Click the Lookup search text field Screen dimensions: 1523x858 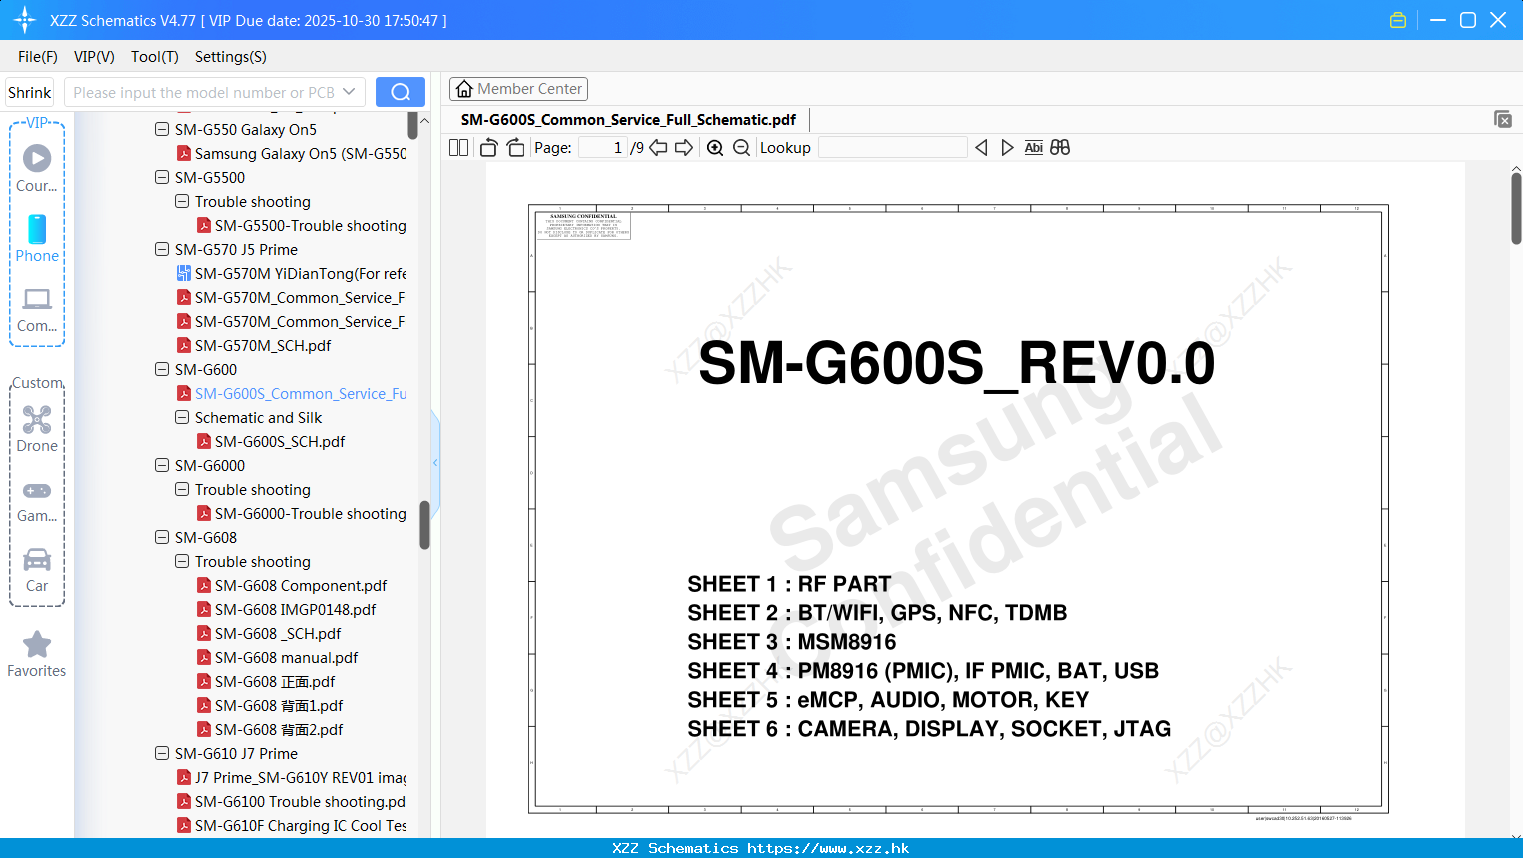(892, 147)
